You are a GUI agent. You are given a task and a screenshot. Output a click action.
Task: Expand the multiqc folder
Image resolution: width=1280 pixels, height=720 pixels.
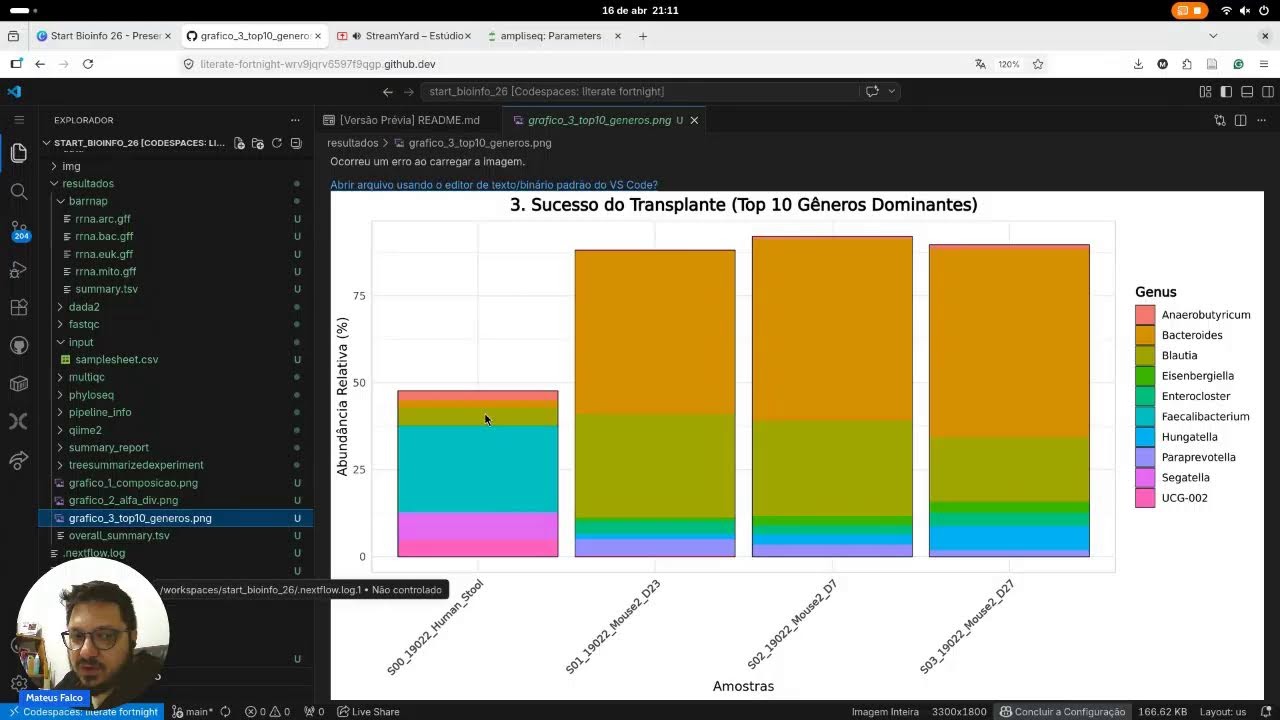(x=87, y=377)
